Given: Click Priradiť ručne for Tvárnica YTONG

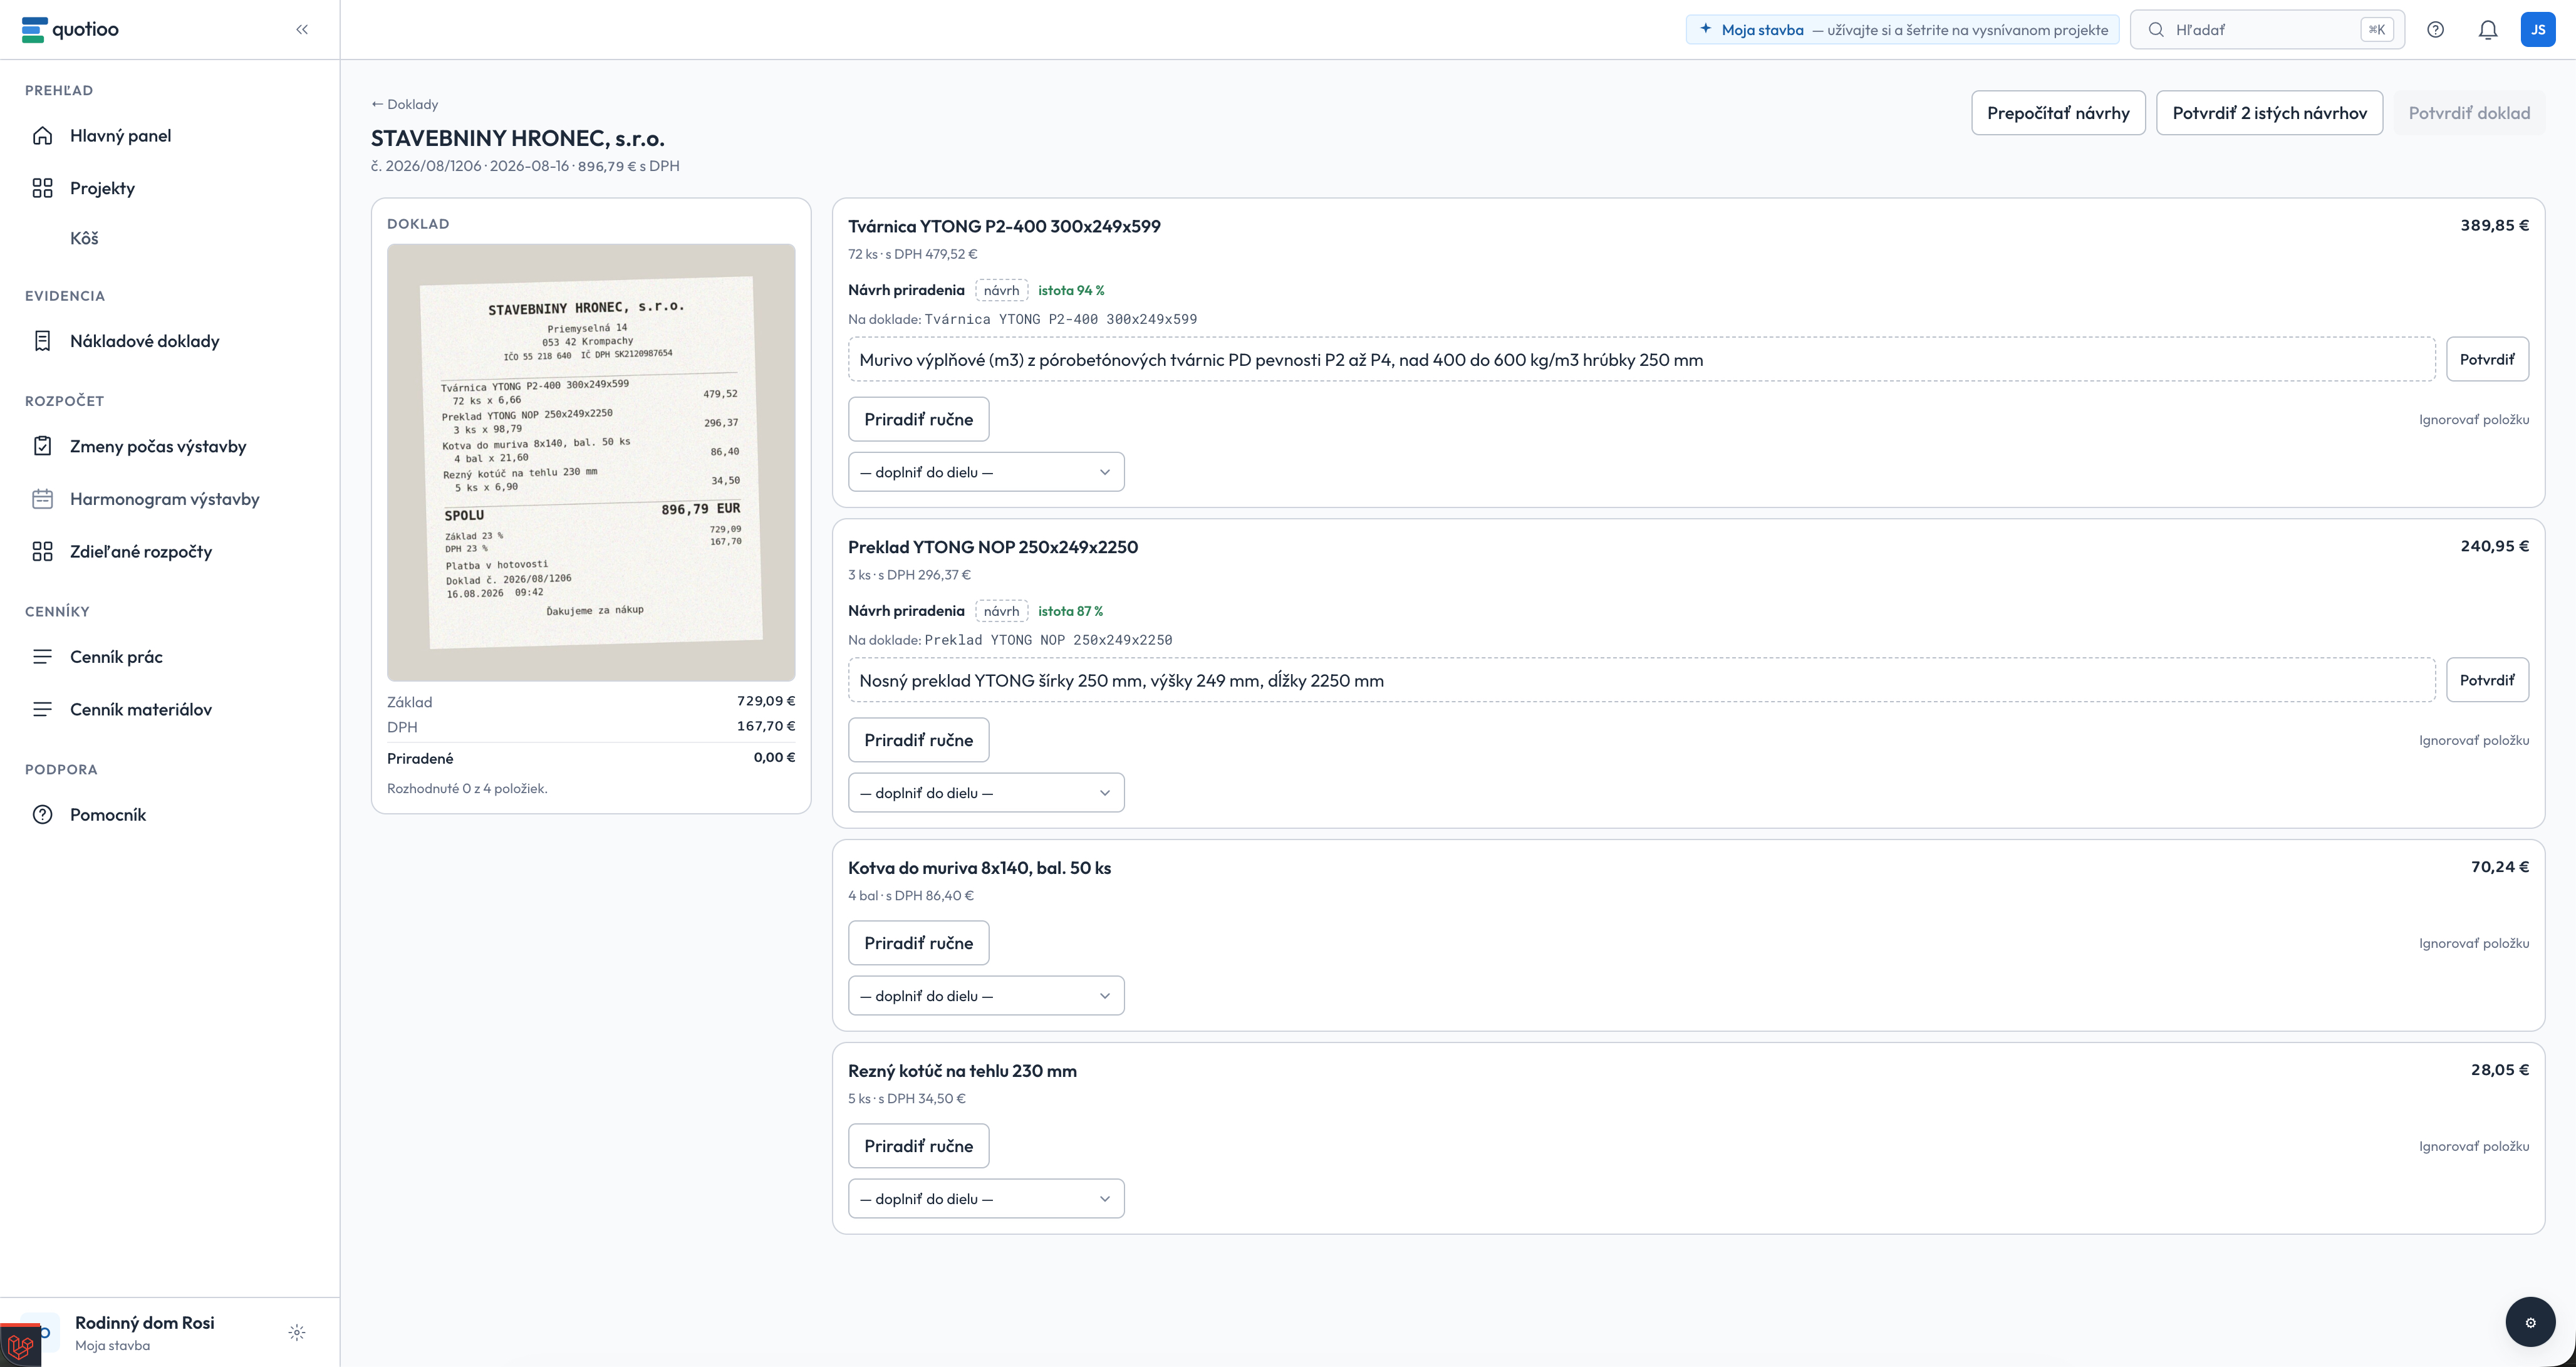Looking at the screenshot, I should (x=918, y=419).
